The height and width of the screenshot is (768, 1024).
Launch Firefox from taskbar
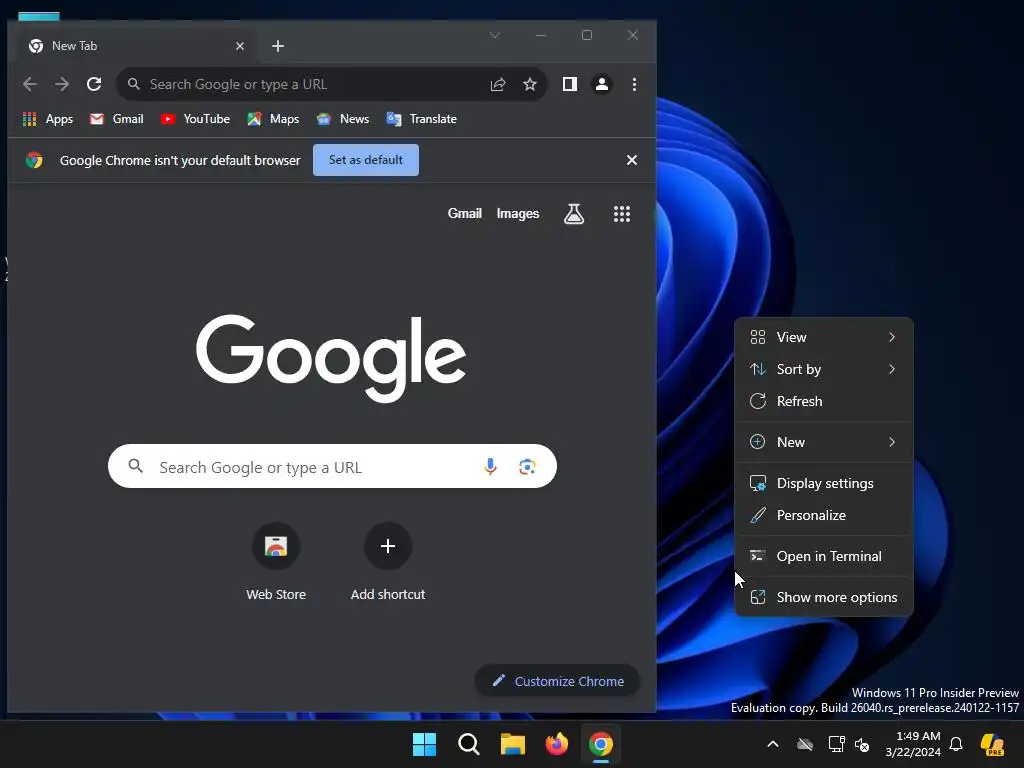click(x=556, y=744)
